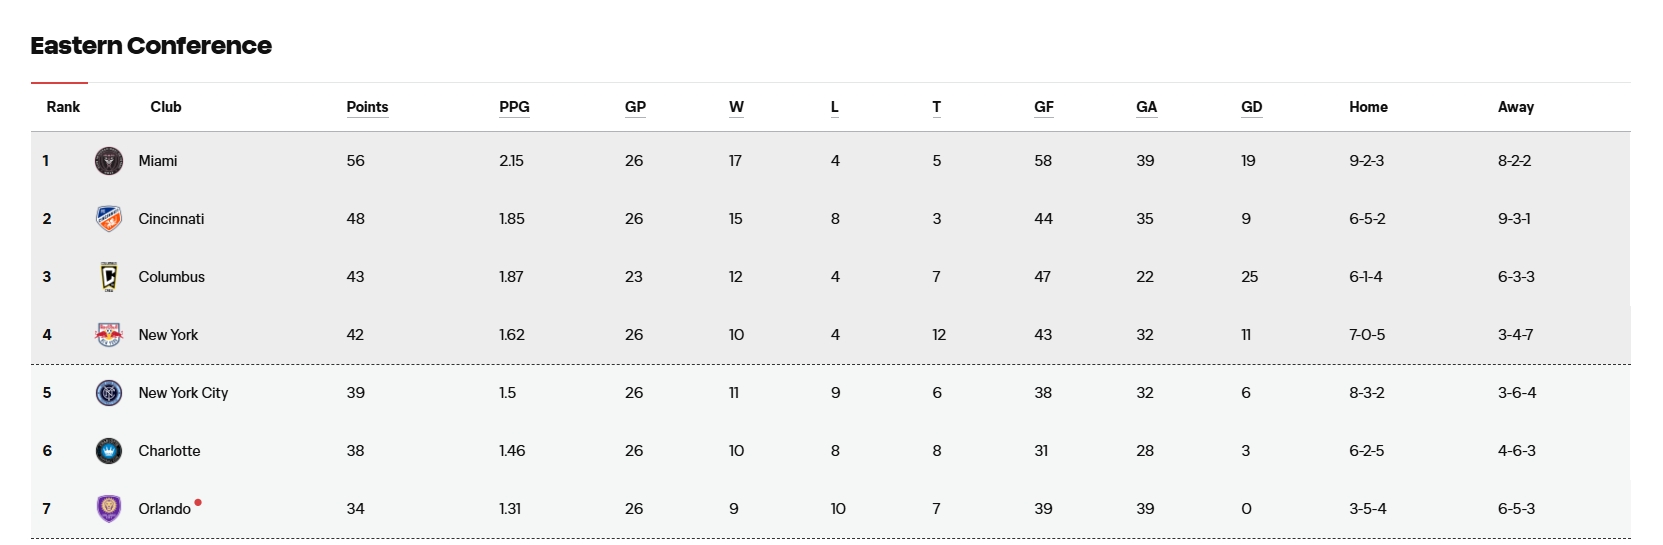
Task: Sort table by GP column header
Action: pos(635,107)
